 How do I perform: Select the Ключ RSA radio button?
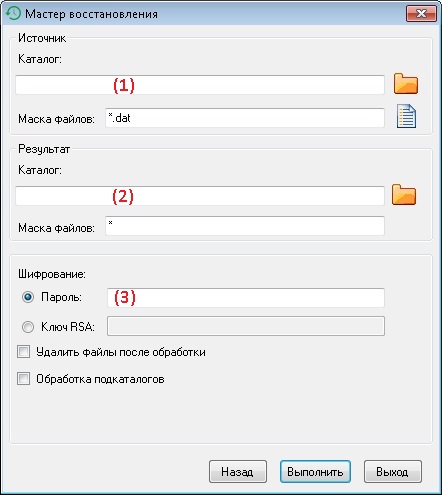28,327
